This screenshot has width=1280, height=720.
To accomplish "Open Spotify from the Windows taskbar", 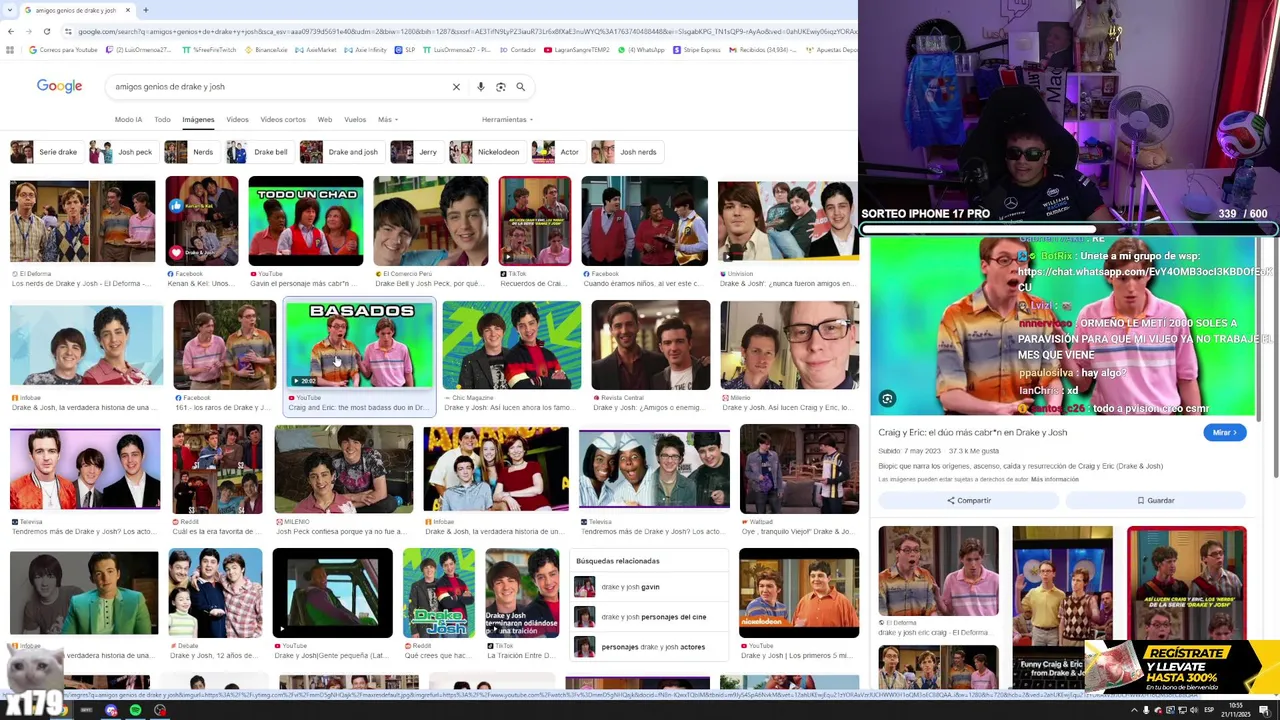I will [135, 711].
